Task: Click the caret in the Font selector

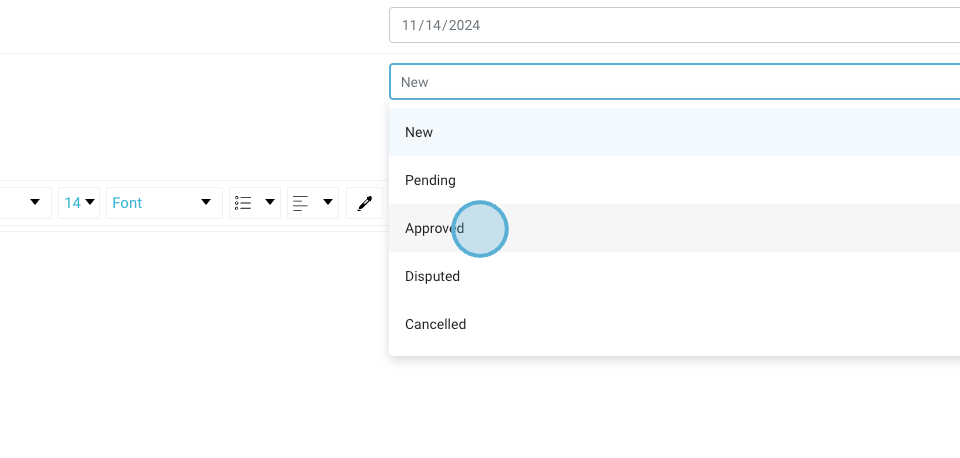Action: click(x=206, y=203)
